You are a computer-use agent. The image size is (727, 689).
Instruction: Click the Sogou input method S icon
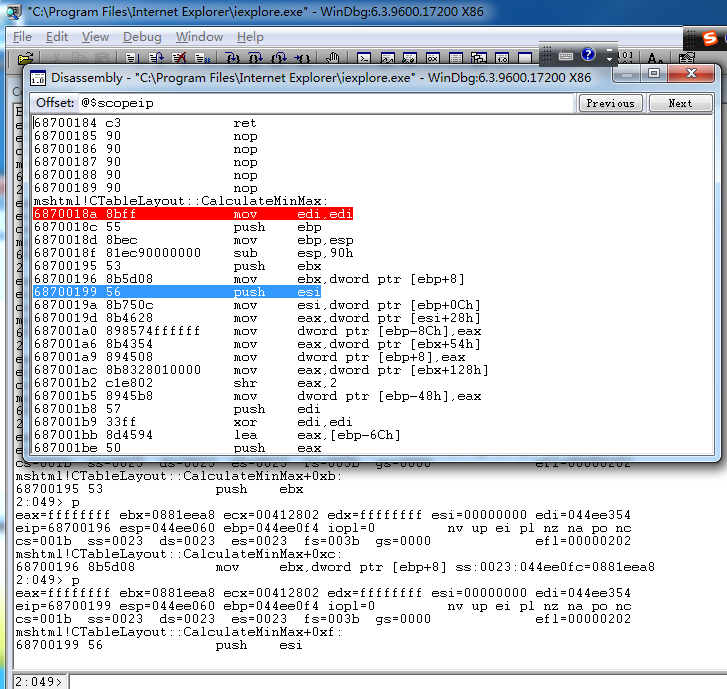click(709, 38)
